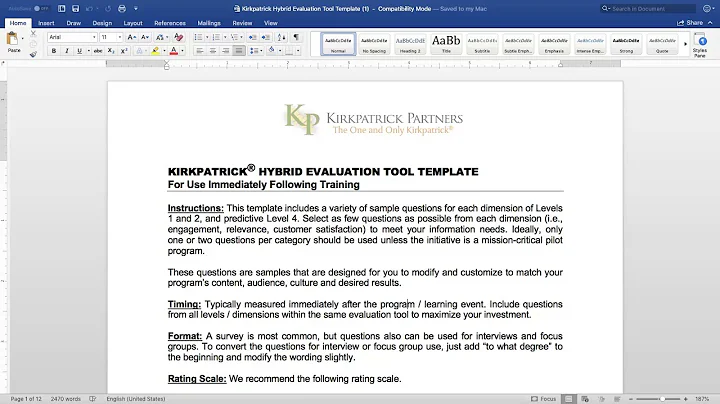The height and width of the screenshot is (404, 720).
Task: Select the References tab
Action: point(170,23)
